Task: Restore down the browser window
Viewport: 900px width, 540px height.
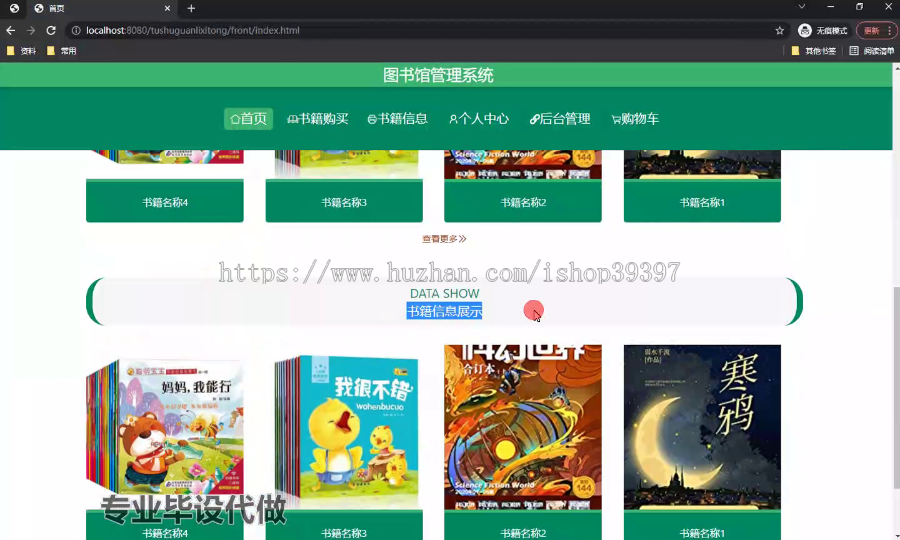Action: point(859,7)
